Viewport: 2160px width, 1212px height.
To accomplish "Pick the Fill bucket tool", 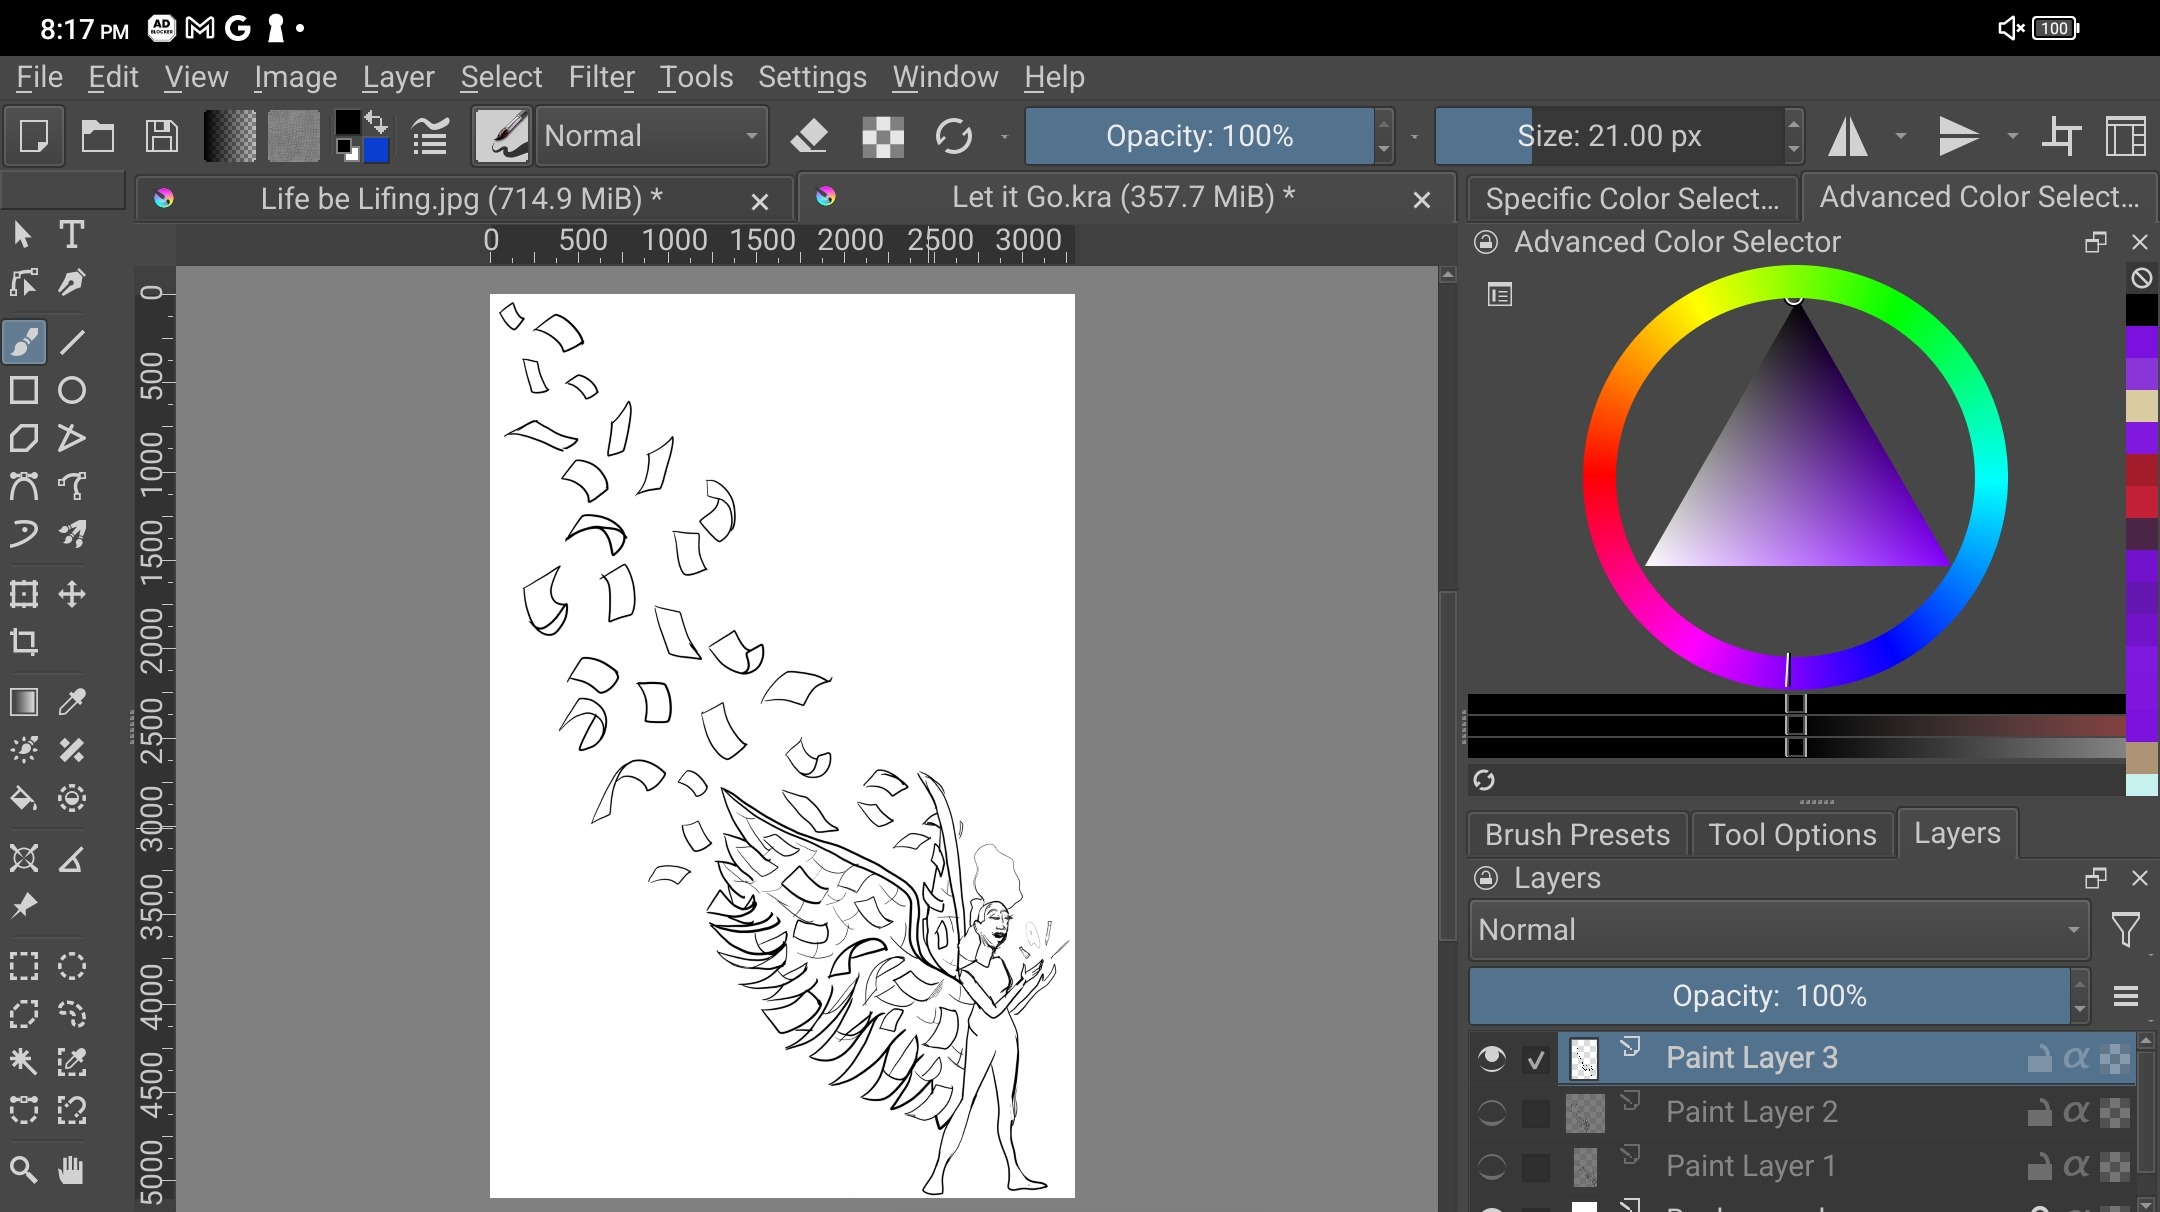I will pyautogui.click(x=24, y=798).
